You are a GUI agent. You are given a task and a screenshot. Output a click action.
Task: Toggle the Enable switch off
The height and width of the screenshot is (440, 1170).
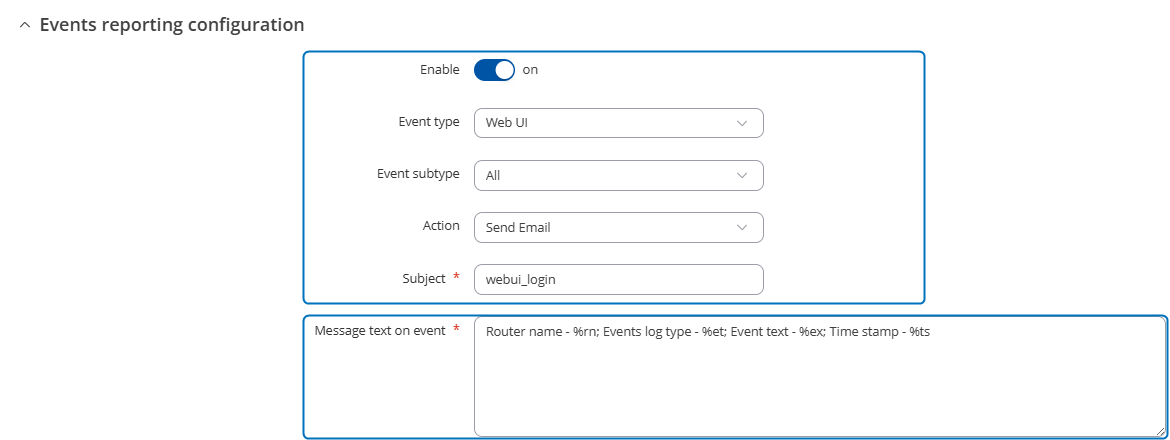tap(494, 70)
